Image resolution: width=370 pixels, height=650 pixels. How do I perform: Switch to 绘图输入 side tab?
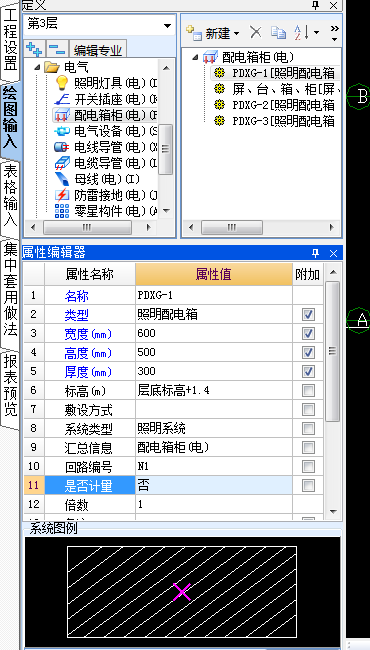point(10,119)
